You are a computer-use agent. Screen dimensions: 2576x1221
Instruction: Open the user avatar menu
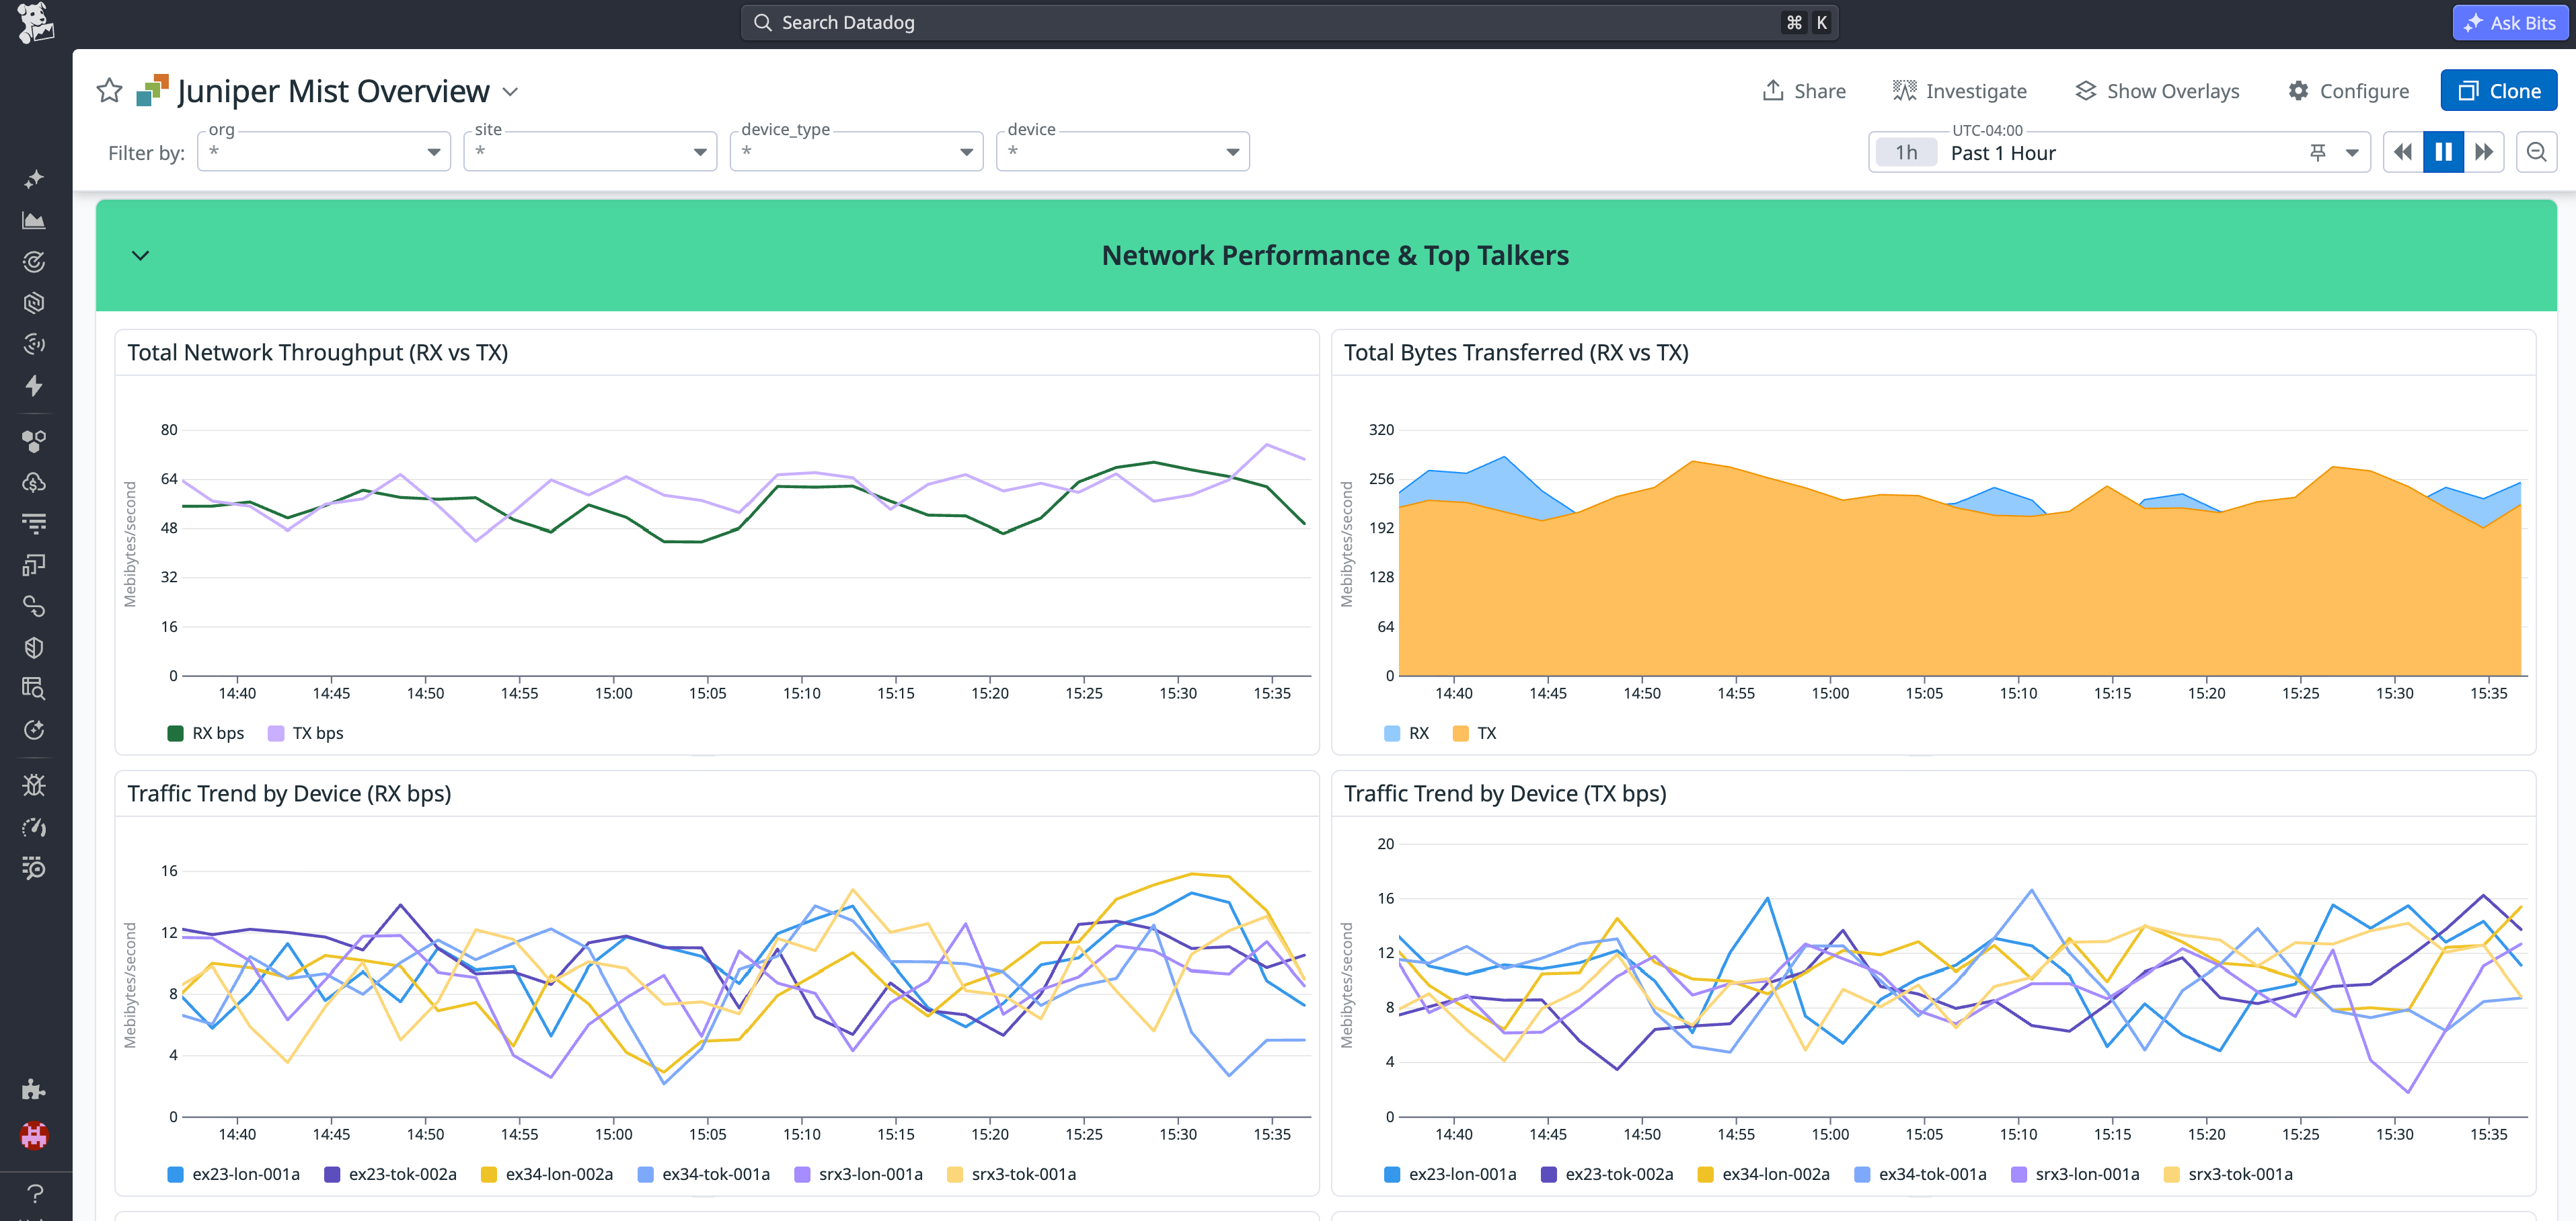click(x=34, y=1135)
